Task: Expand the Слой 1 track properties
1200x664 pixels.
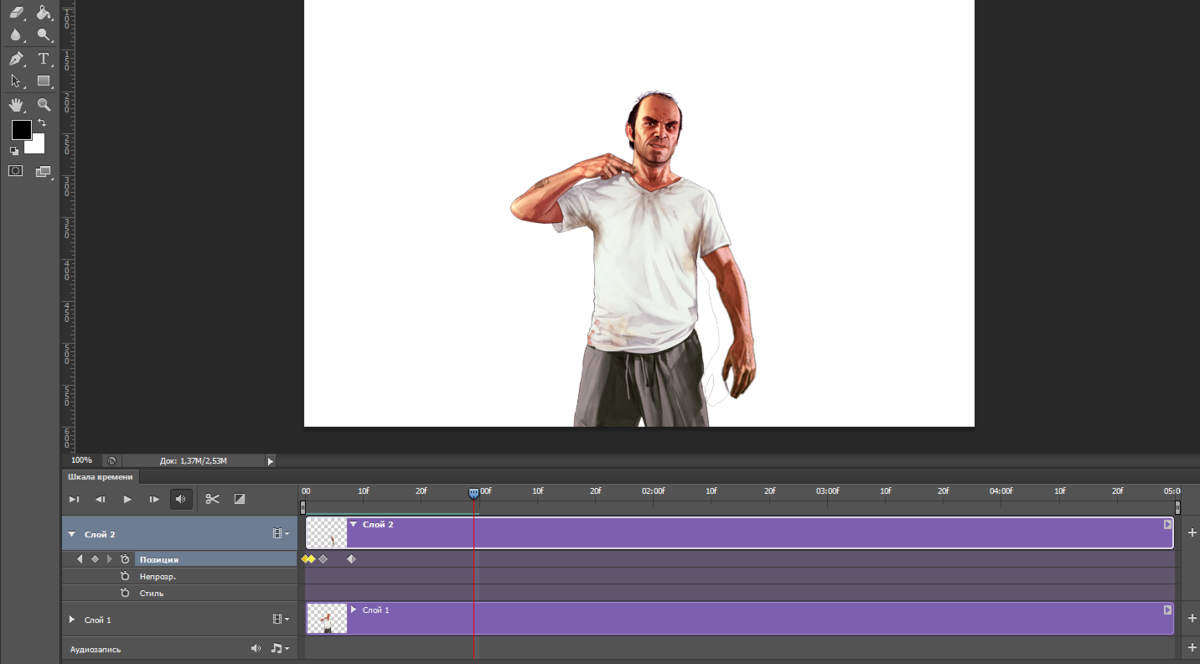Action: coord(72,620)
